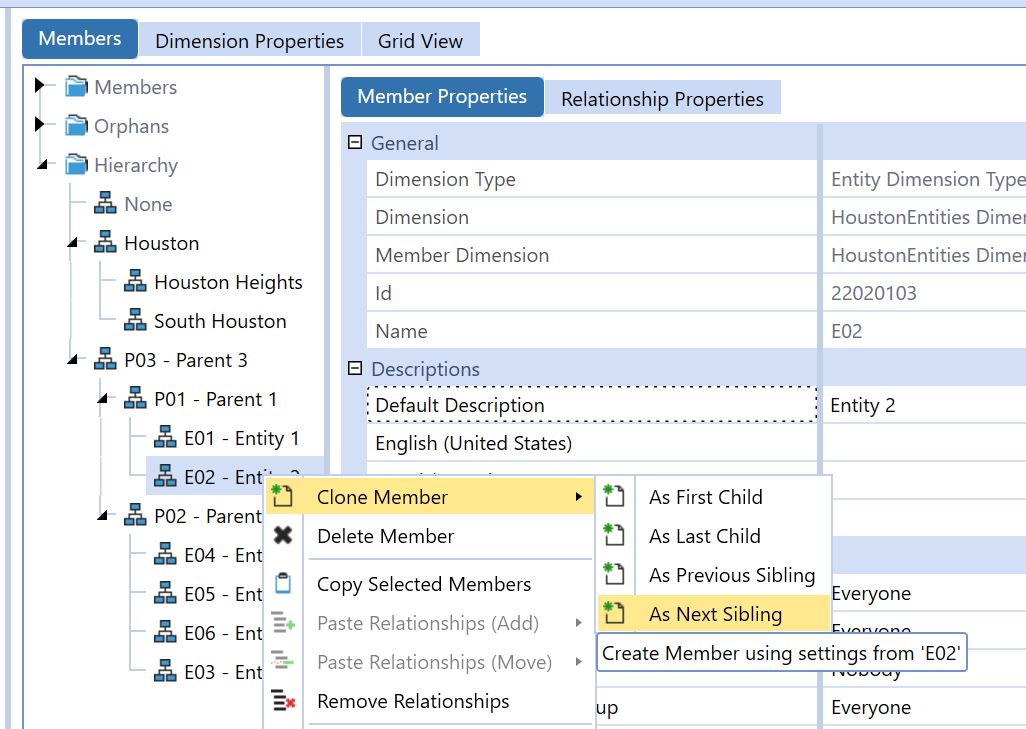Click the South Houston hierarchy icon
Image resolution: width=1026 pixels, height=729 pixels.
[x=135, y=322]
